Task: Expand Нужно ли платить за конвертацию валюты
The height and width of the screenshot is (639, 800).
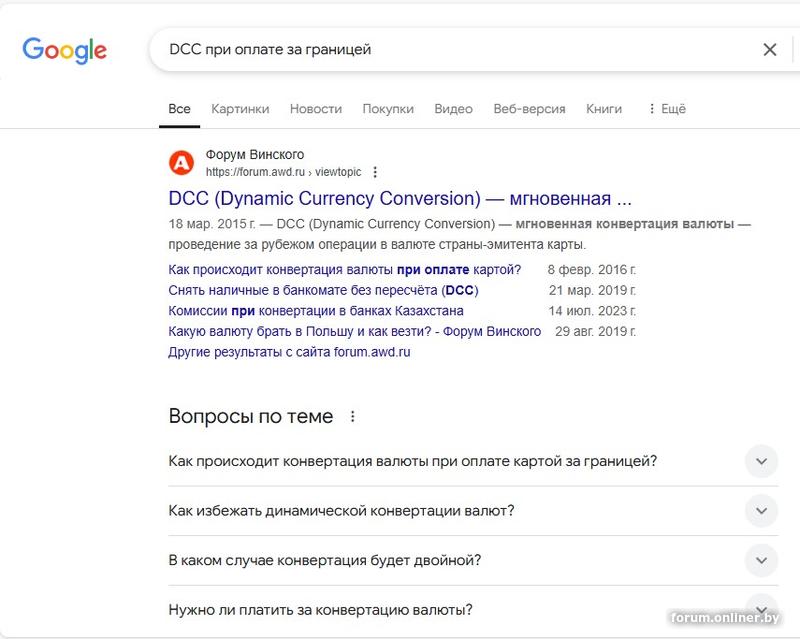Action: pyautogui.click(x=761, y=608)
